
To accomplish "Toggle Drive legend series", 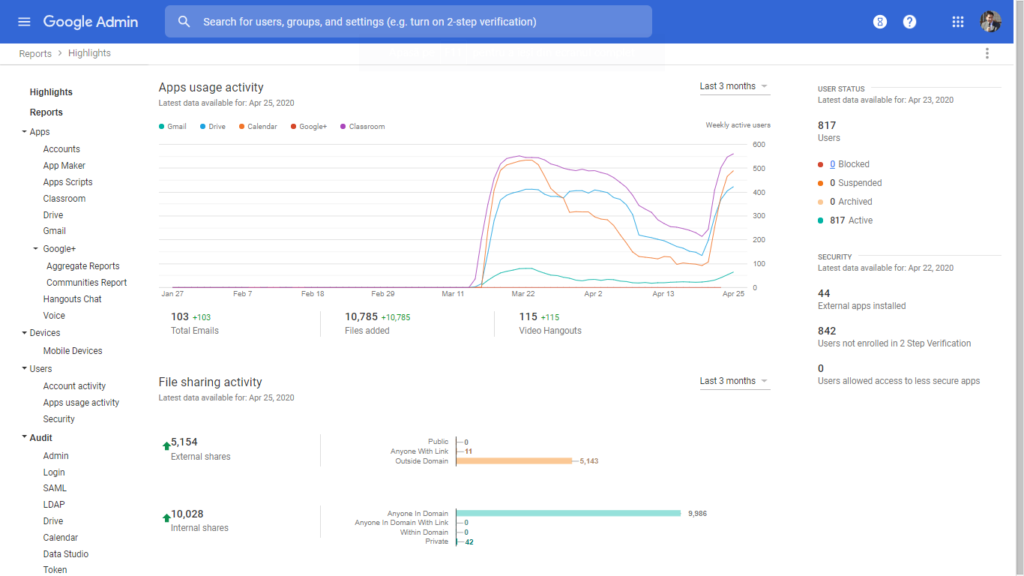I will click(x=213, y=127).
